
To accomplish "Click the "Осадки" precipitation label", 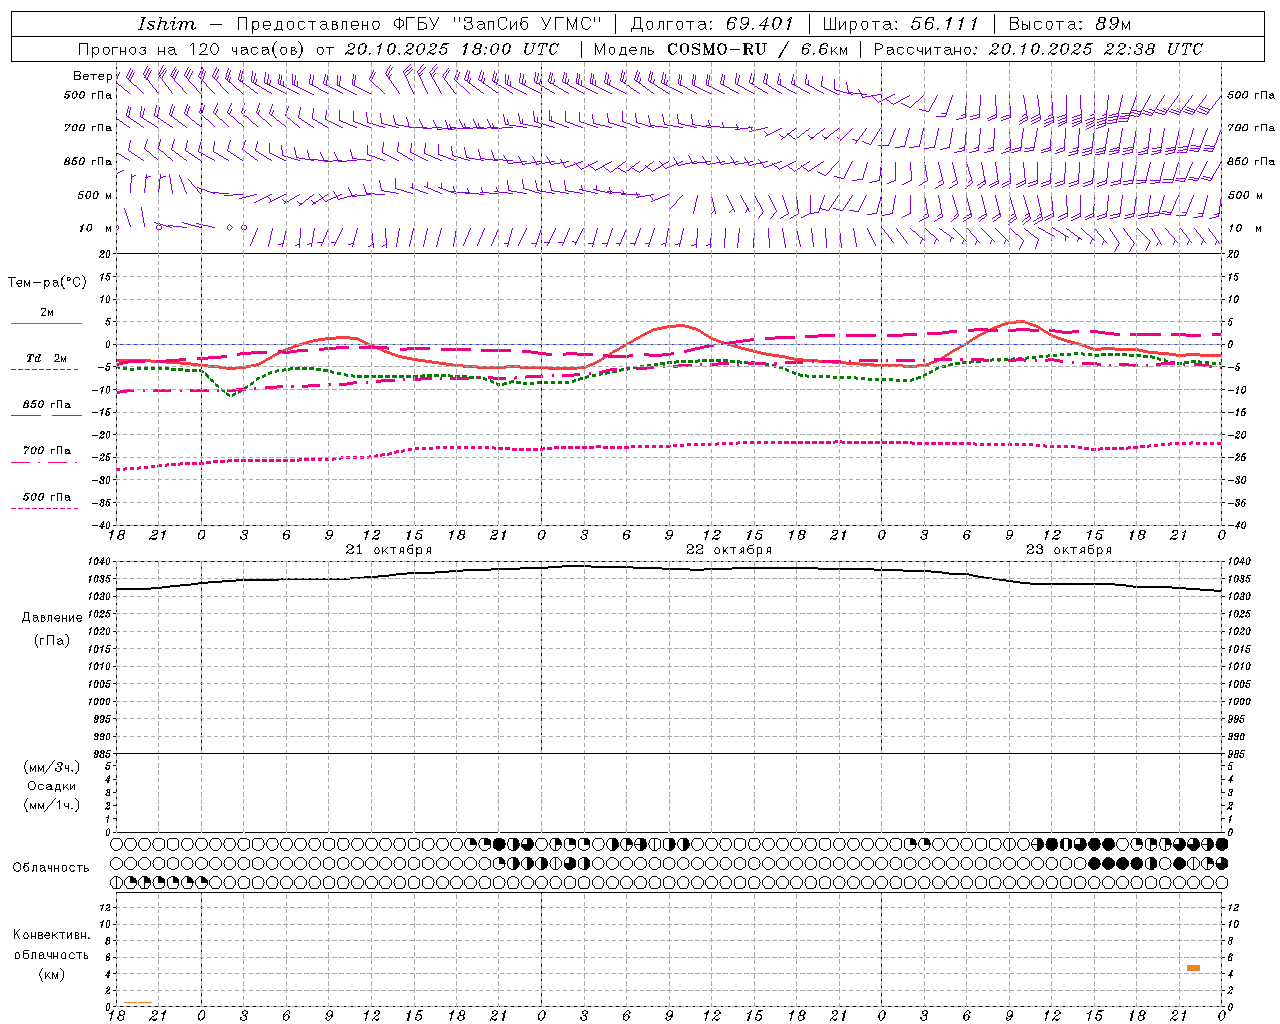I will (52, 786).
